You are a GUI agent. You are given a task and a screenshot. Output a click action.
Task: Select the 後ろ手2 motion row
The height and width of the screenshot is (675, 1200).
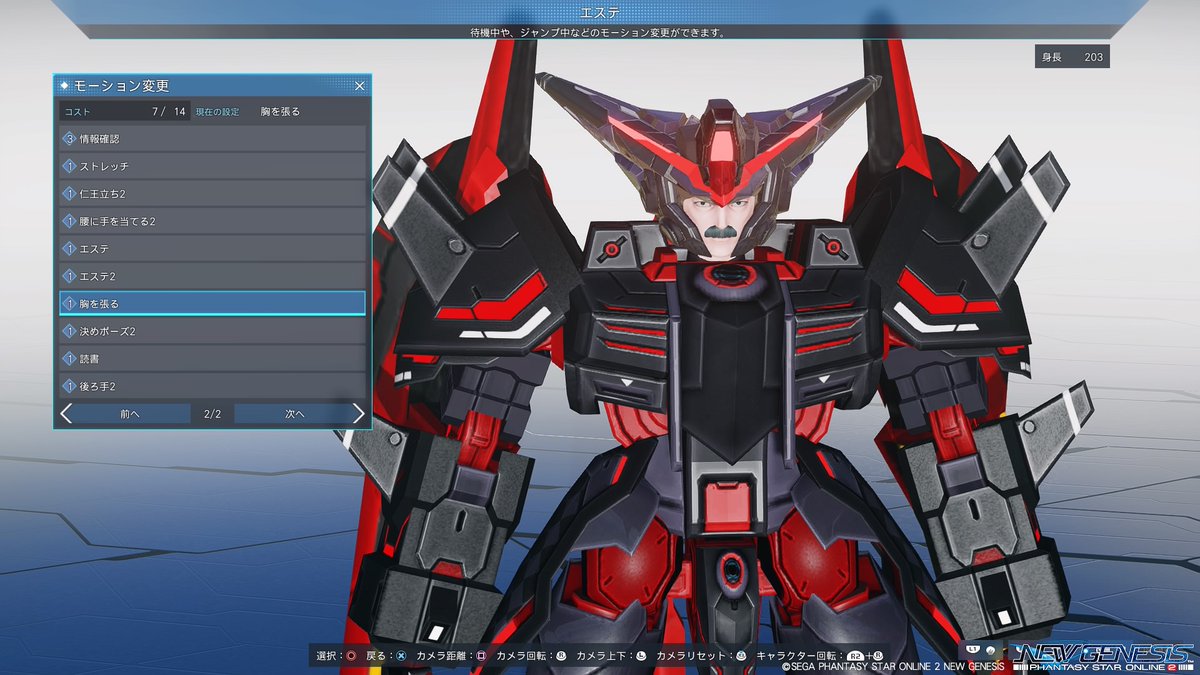pos(212,386)
